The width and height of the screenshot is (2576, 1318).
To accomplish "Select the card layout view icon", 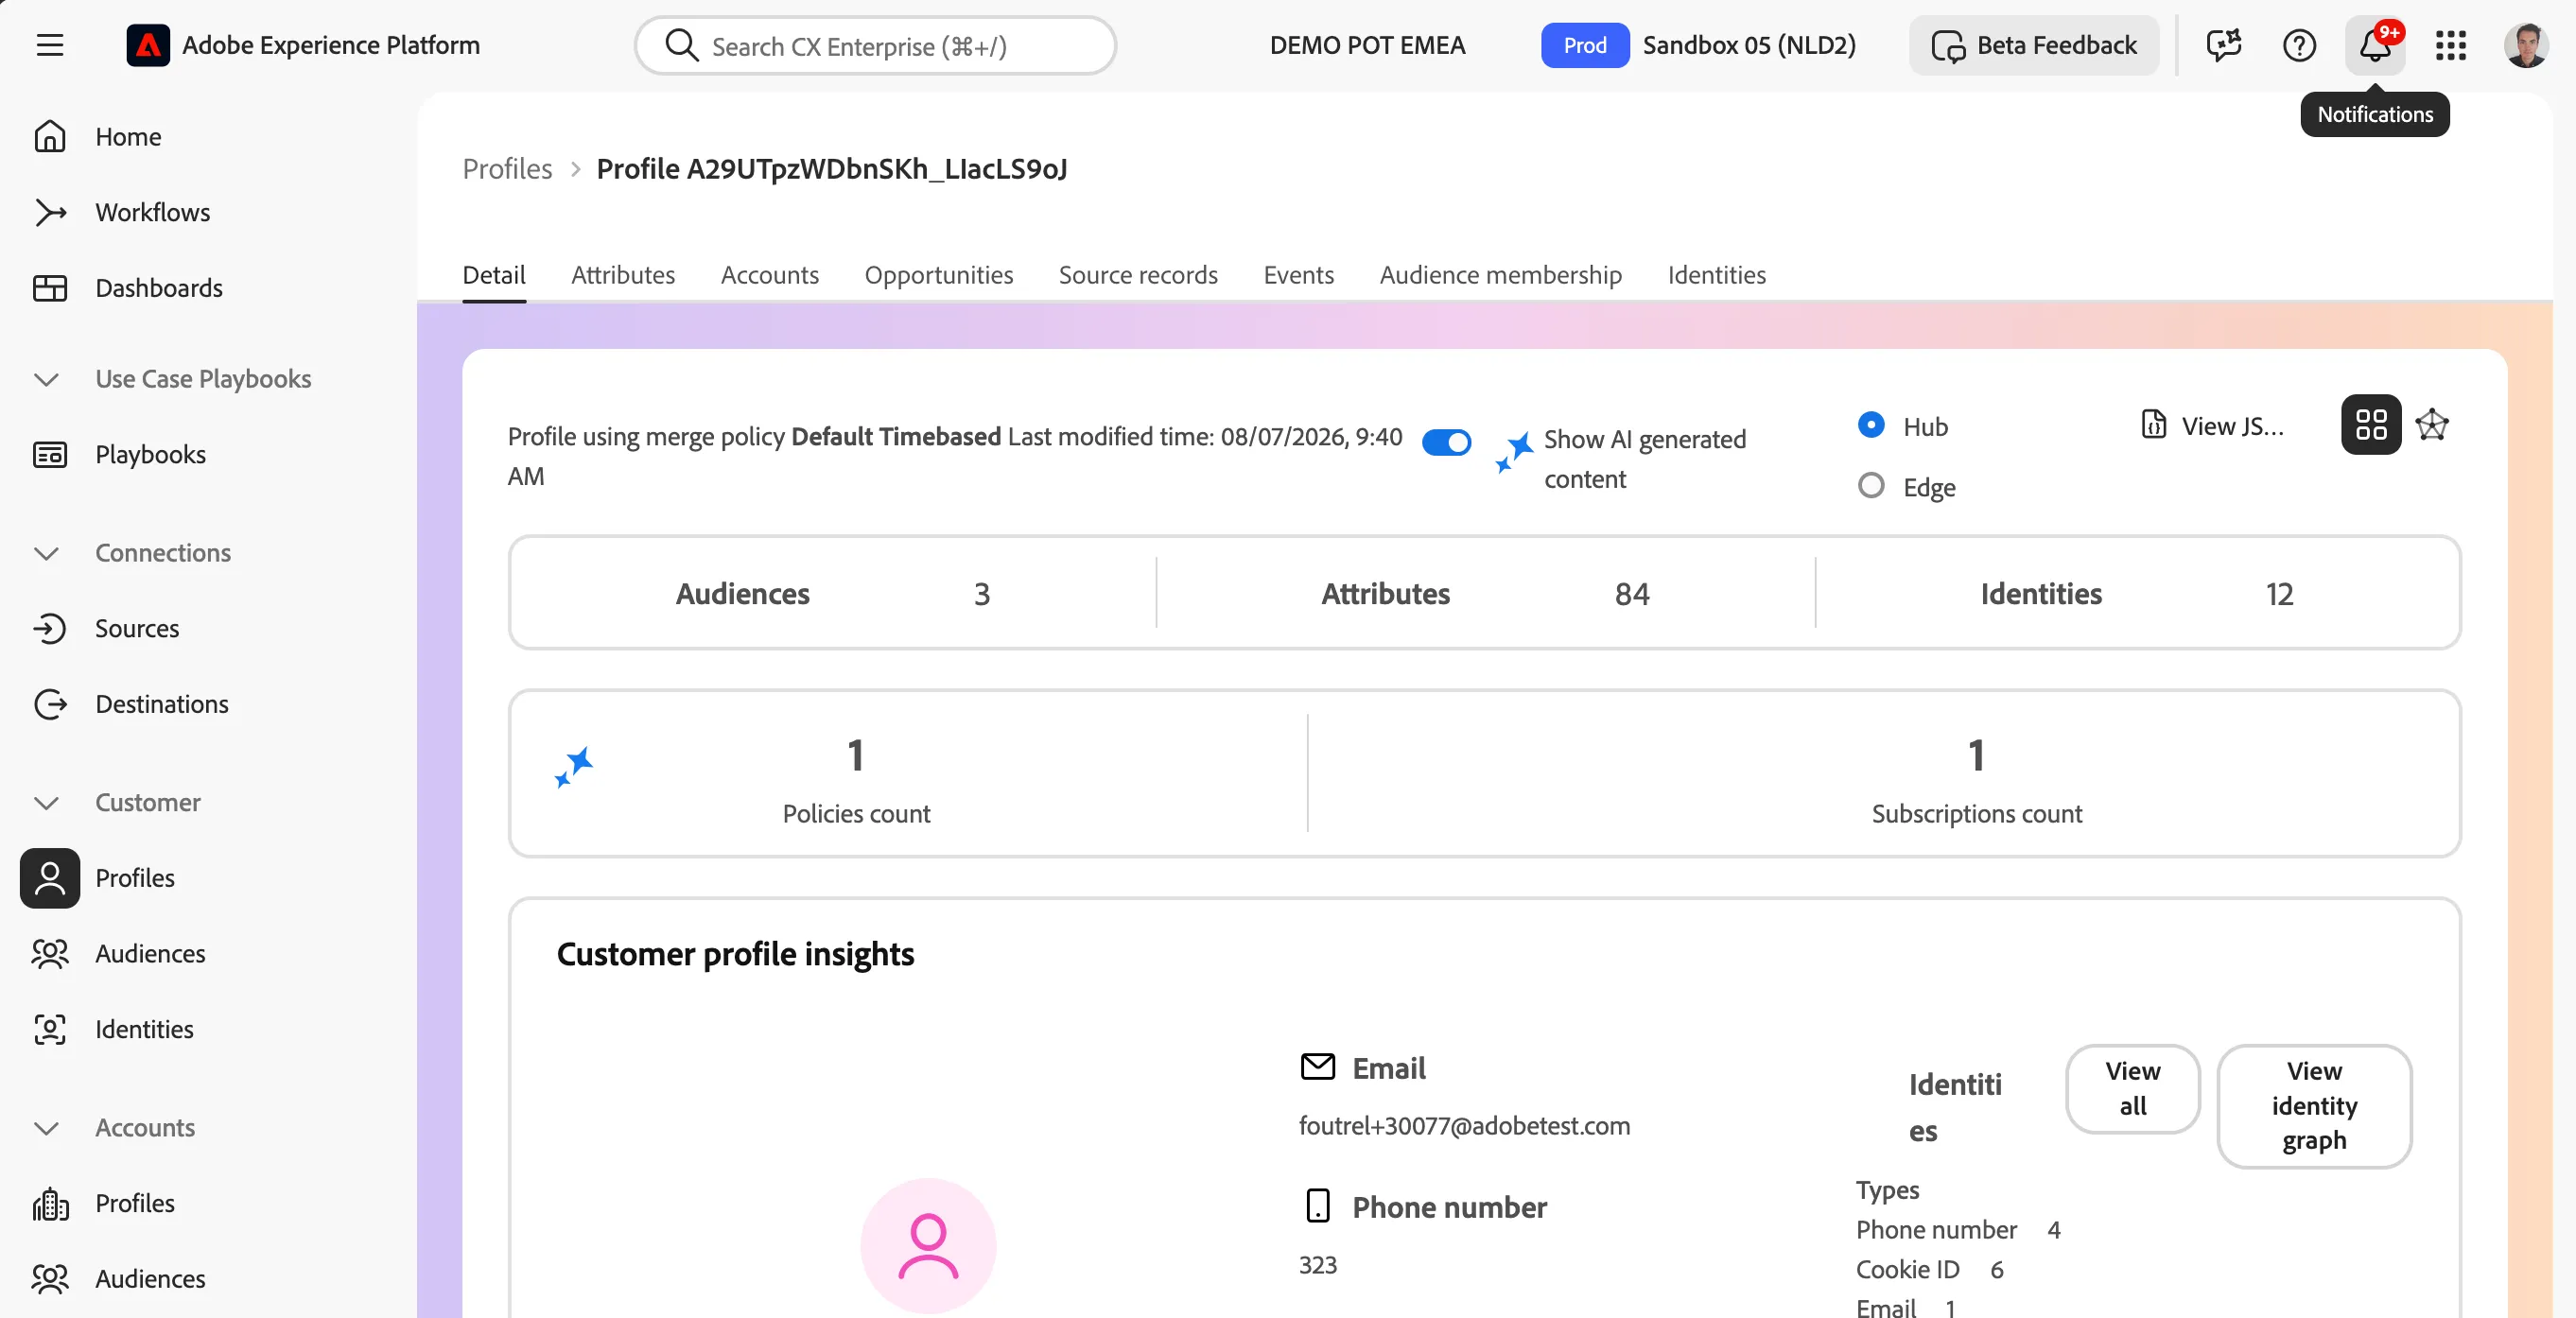I will (x=2371, y=425).
